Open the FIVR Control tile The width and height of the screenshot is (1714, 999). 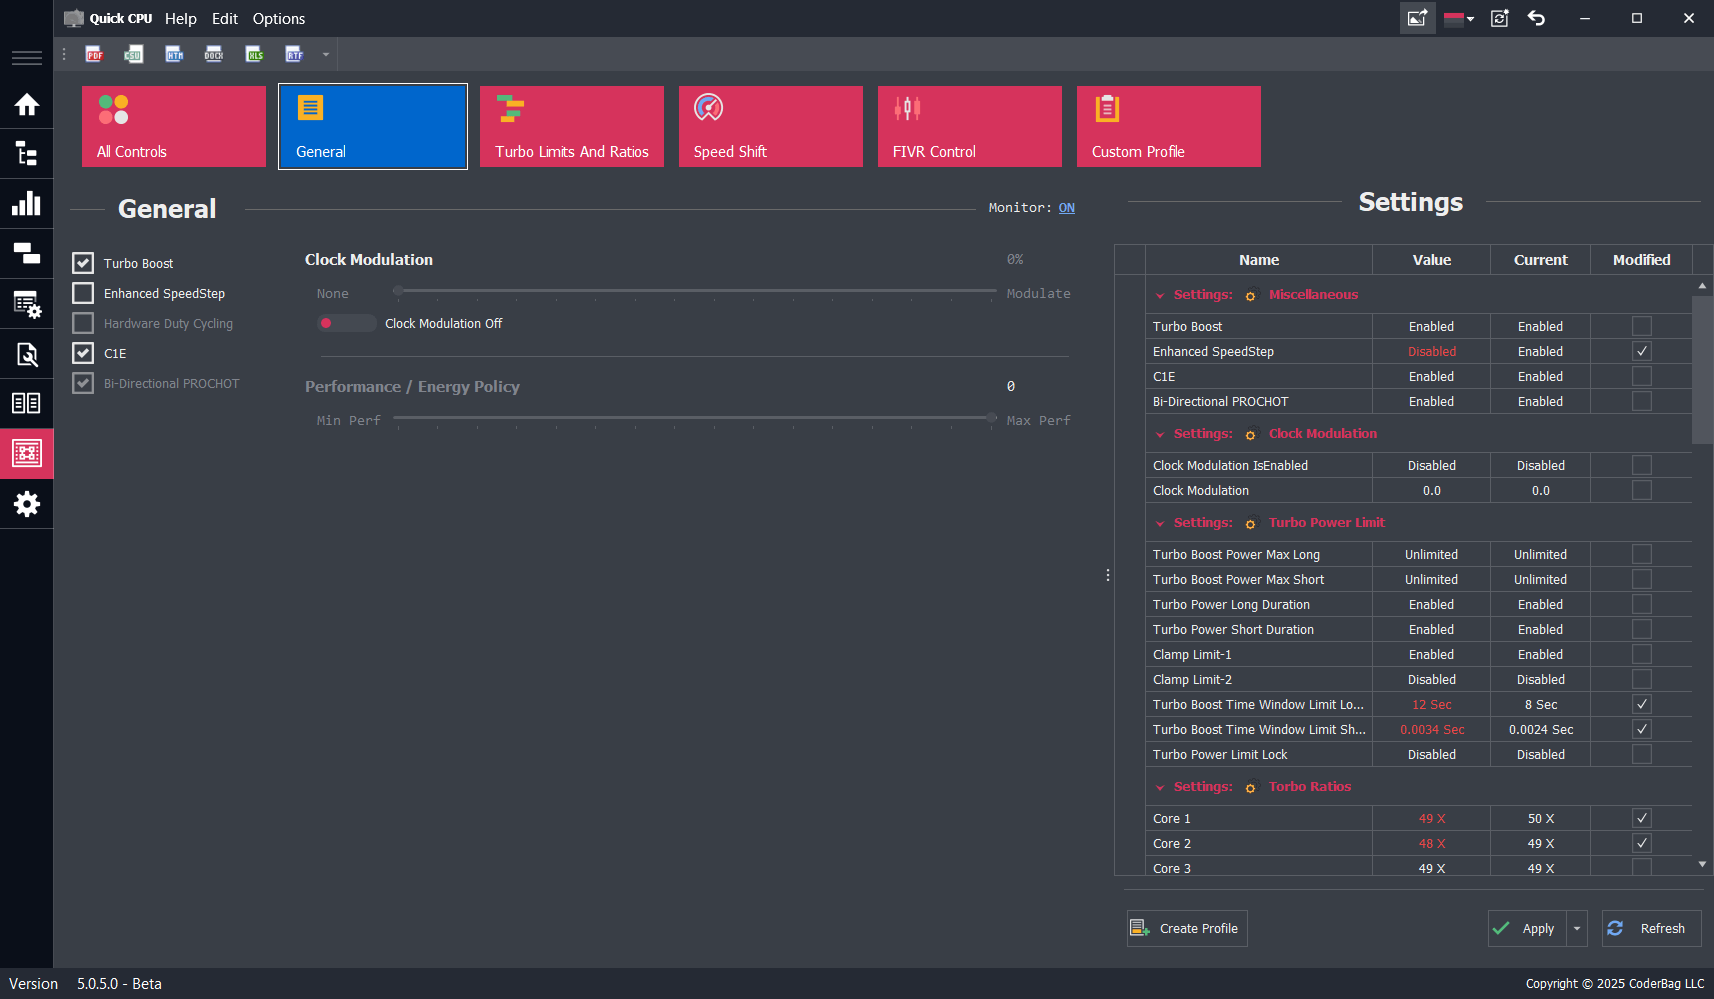coord(970,126)
